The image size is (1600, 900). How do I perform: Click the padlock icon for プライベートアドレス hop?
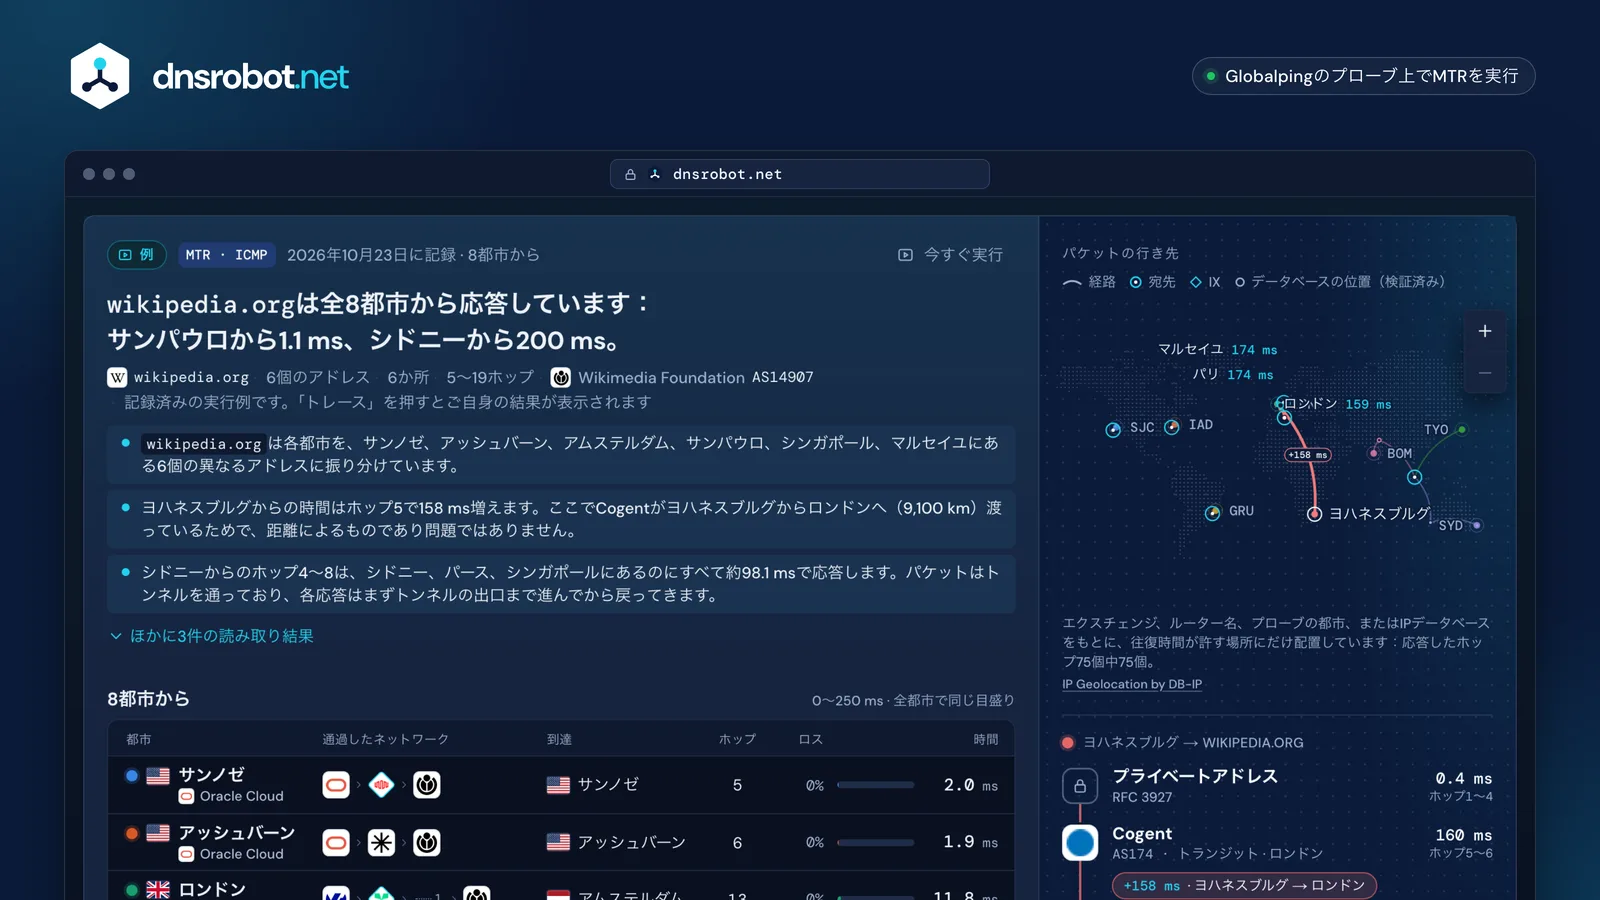click(1080, 786)
